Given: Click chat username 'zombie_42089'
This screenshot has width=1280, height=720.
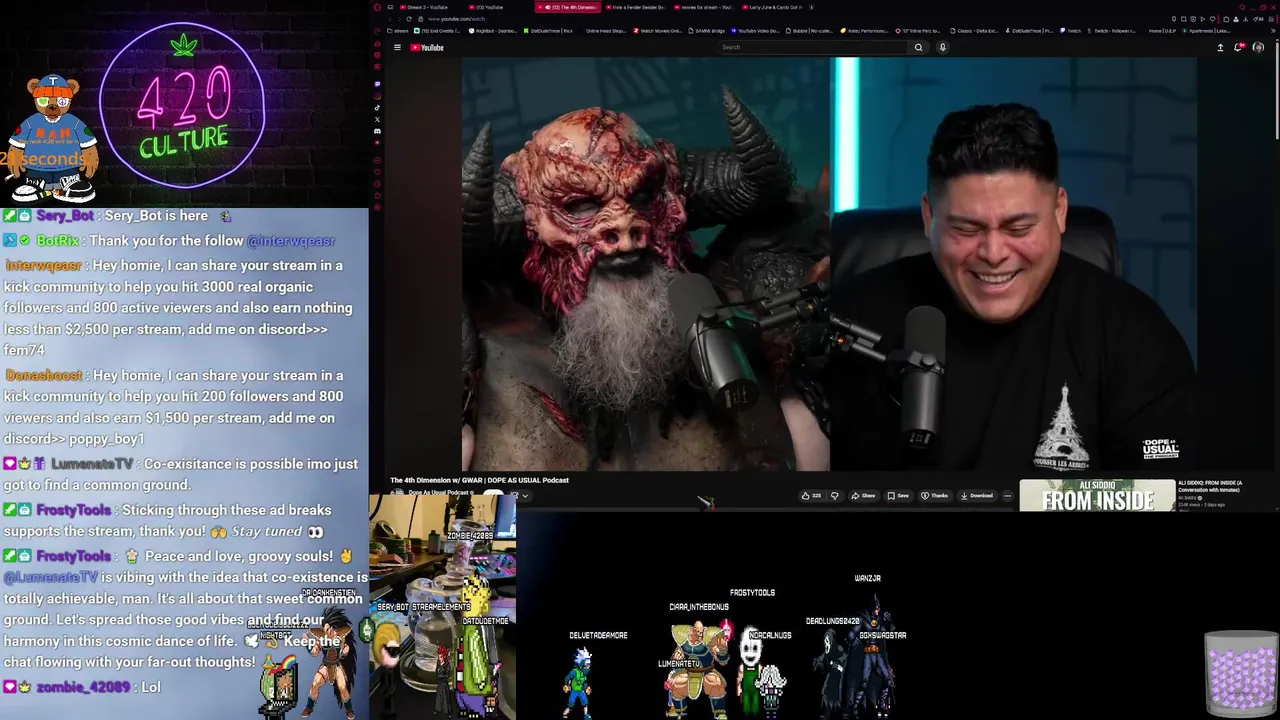Looking at the screenshot, I should 84,687.
